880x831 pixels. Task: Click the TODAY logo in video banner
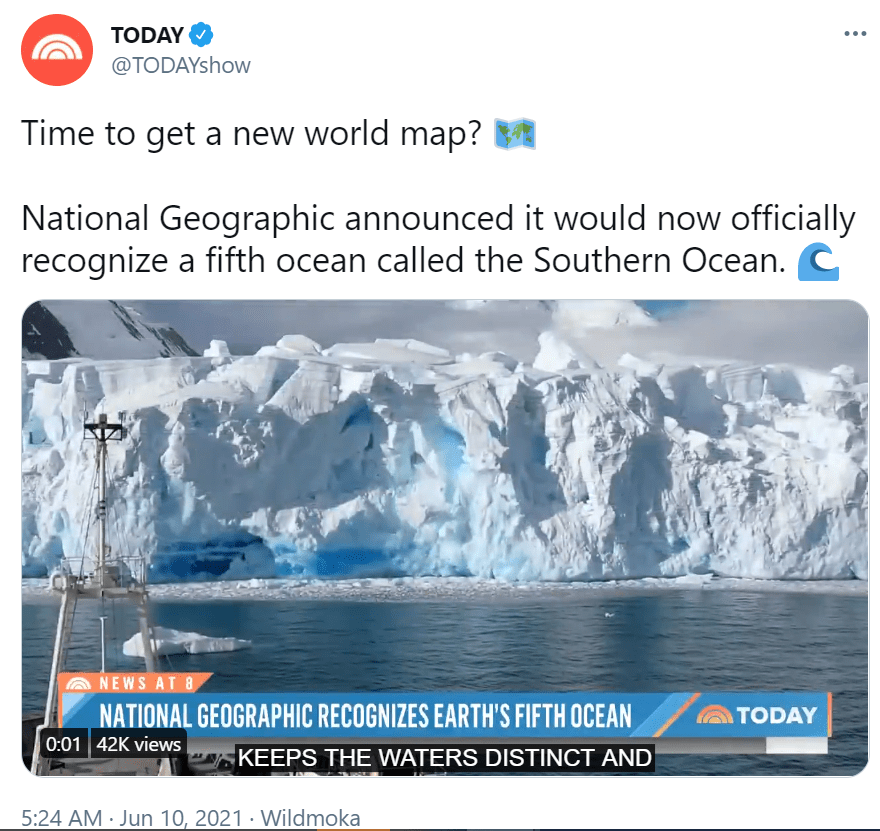coord(757,715)
